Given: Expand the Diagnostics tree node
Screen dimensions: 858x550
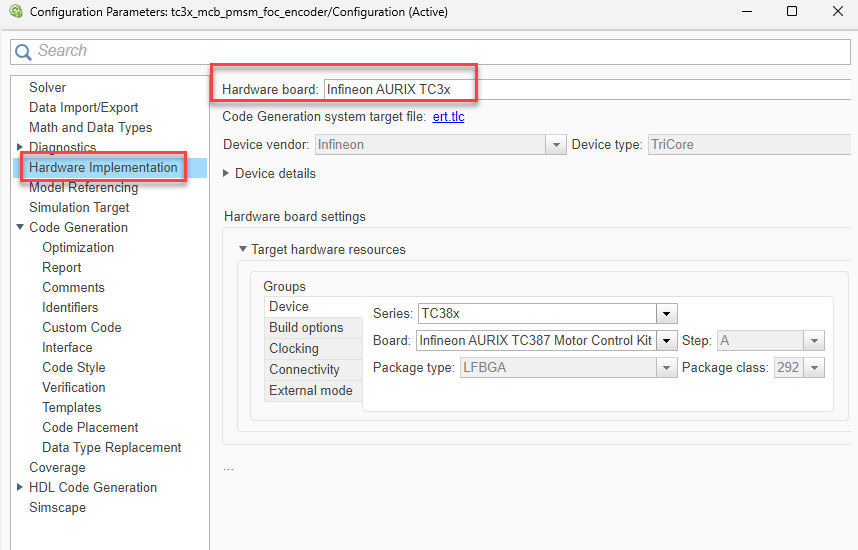Looking at the screenshot, I should coord(20,147).
